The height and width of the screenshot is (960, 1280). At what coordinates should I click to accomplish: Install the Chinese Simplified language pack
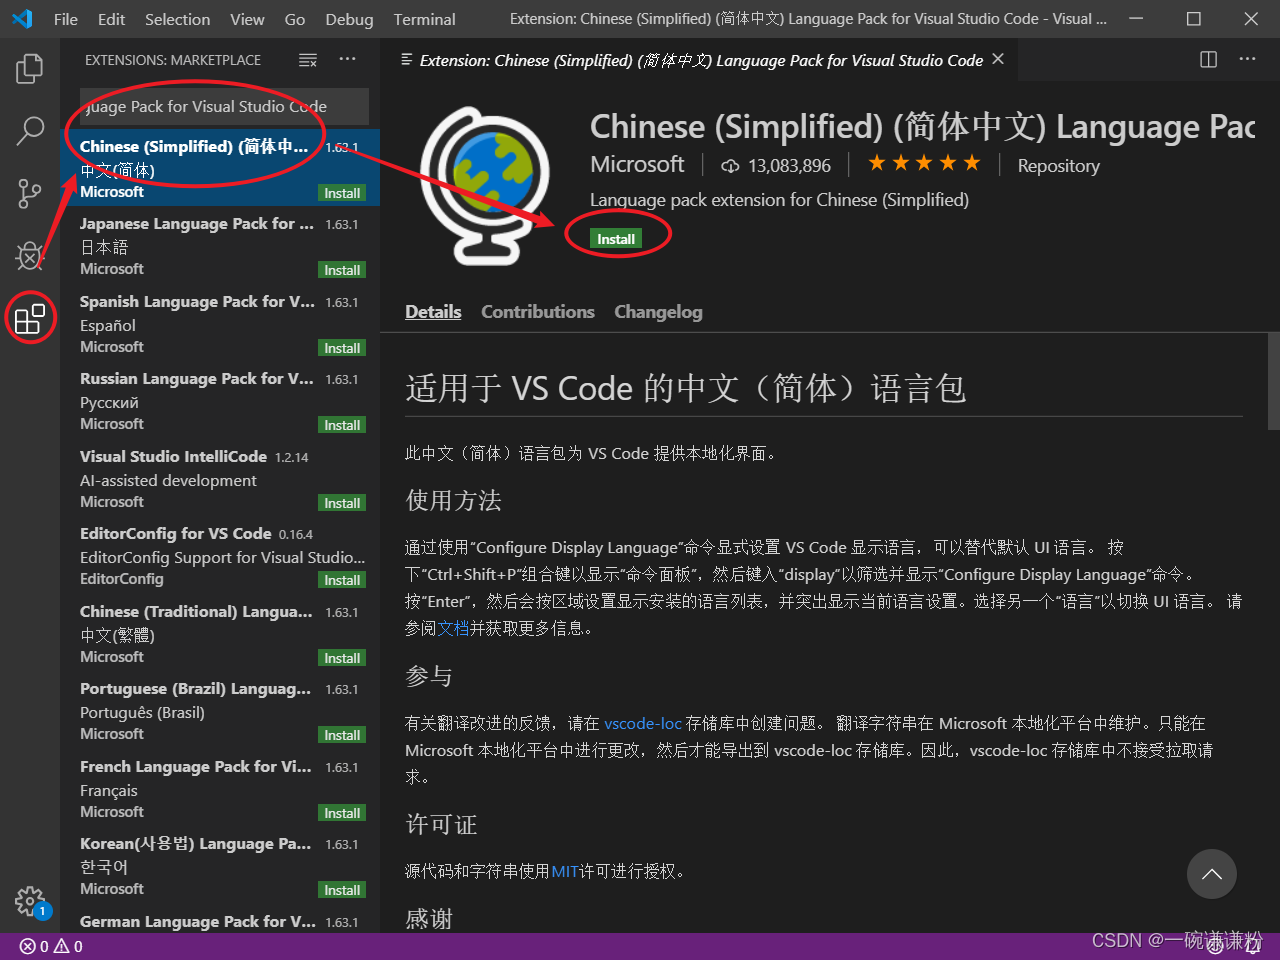tap(616, 238)
